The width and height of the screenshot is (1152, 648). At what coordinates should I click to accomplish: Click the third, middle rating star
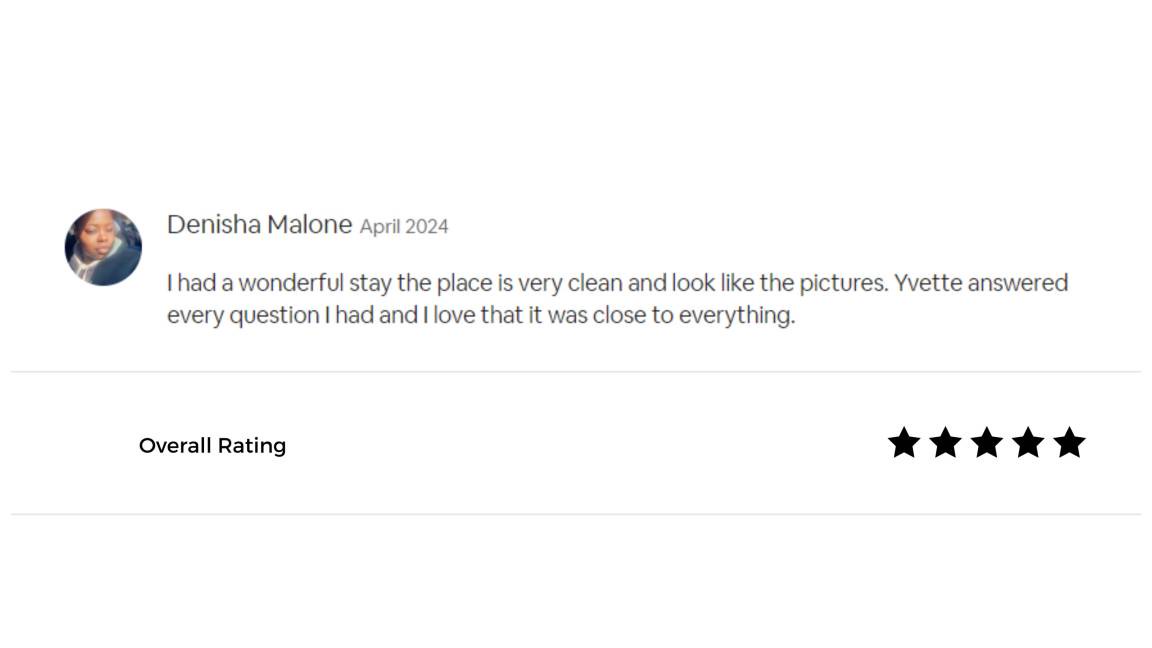pos(987,443)
